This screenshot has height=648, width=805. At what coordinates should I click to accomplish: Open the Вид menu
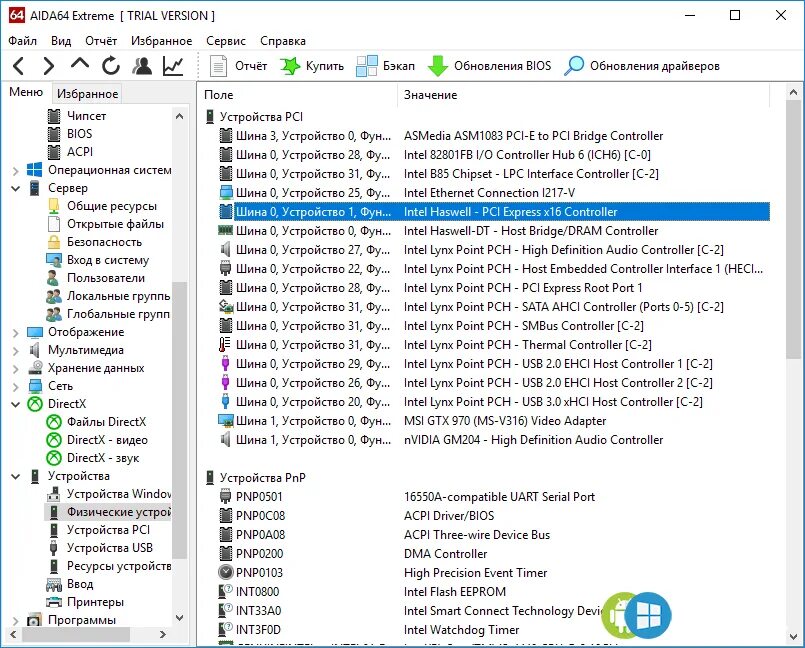tap(61, 41)
